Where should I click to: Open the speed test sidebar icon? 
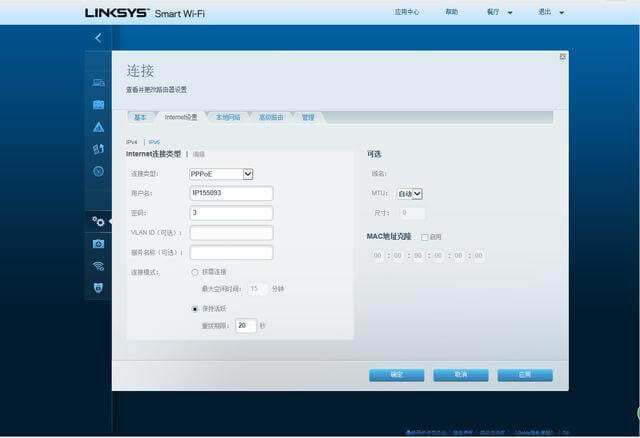98,171
